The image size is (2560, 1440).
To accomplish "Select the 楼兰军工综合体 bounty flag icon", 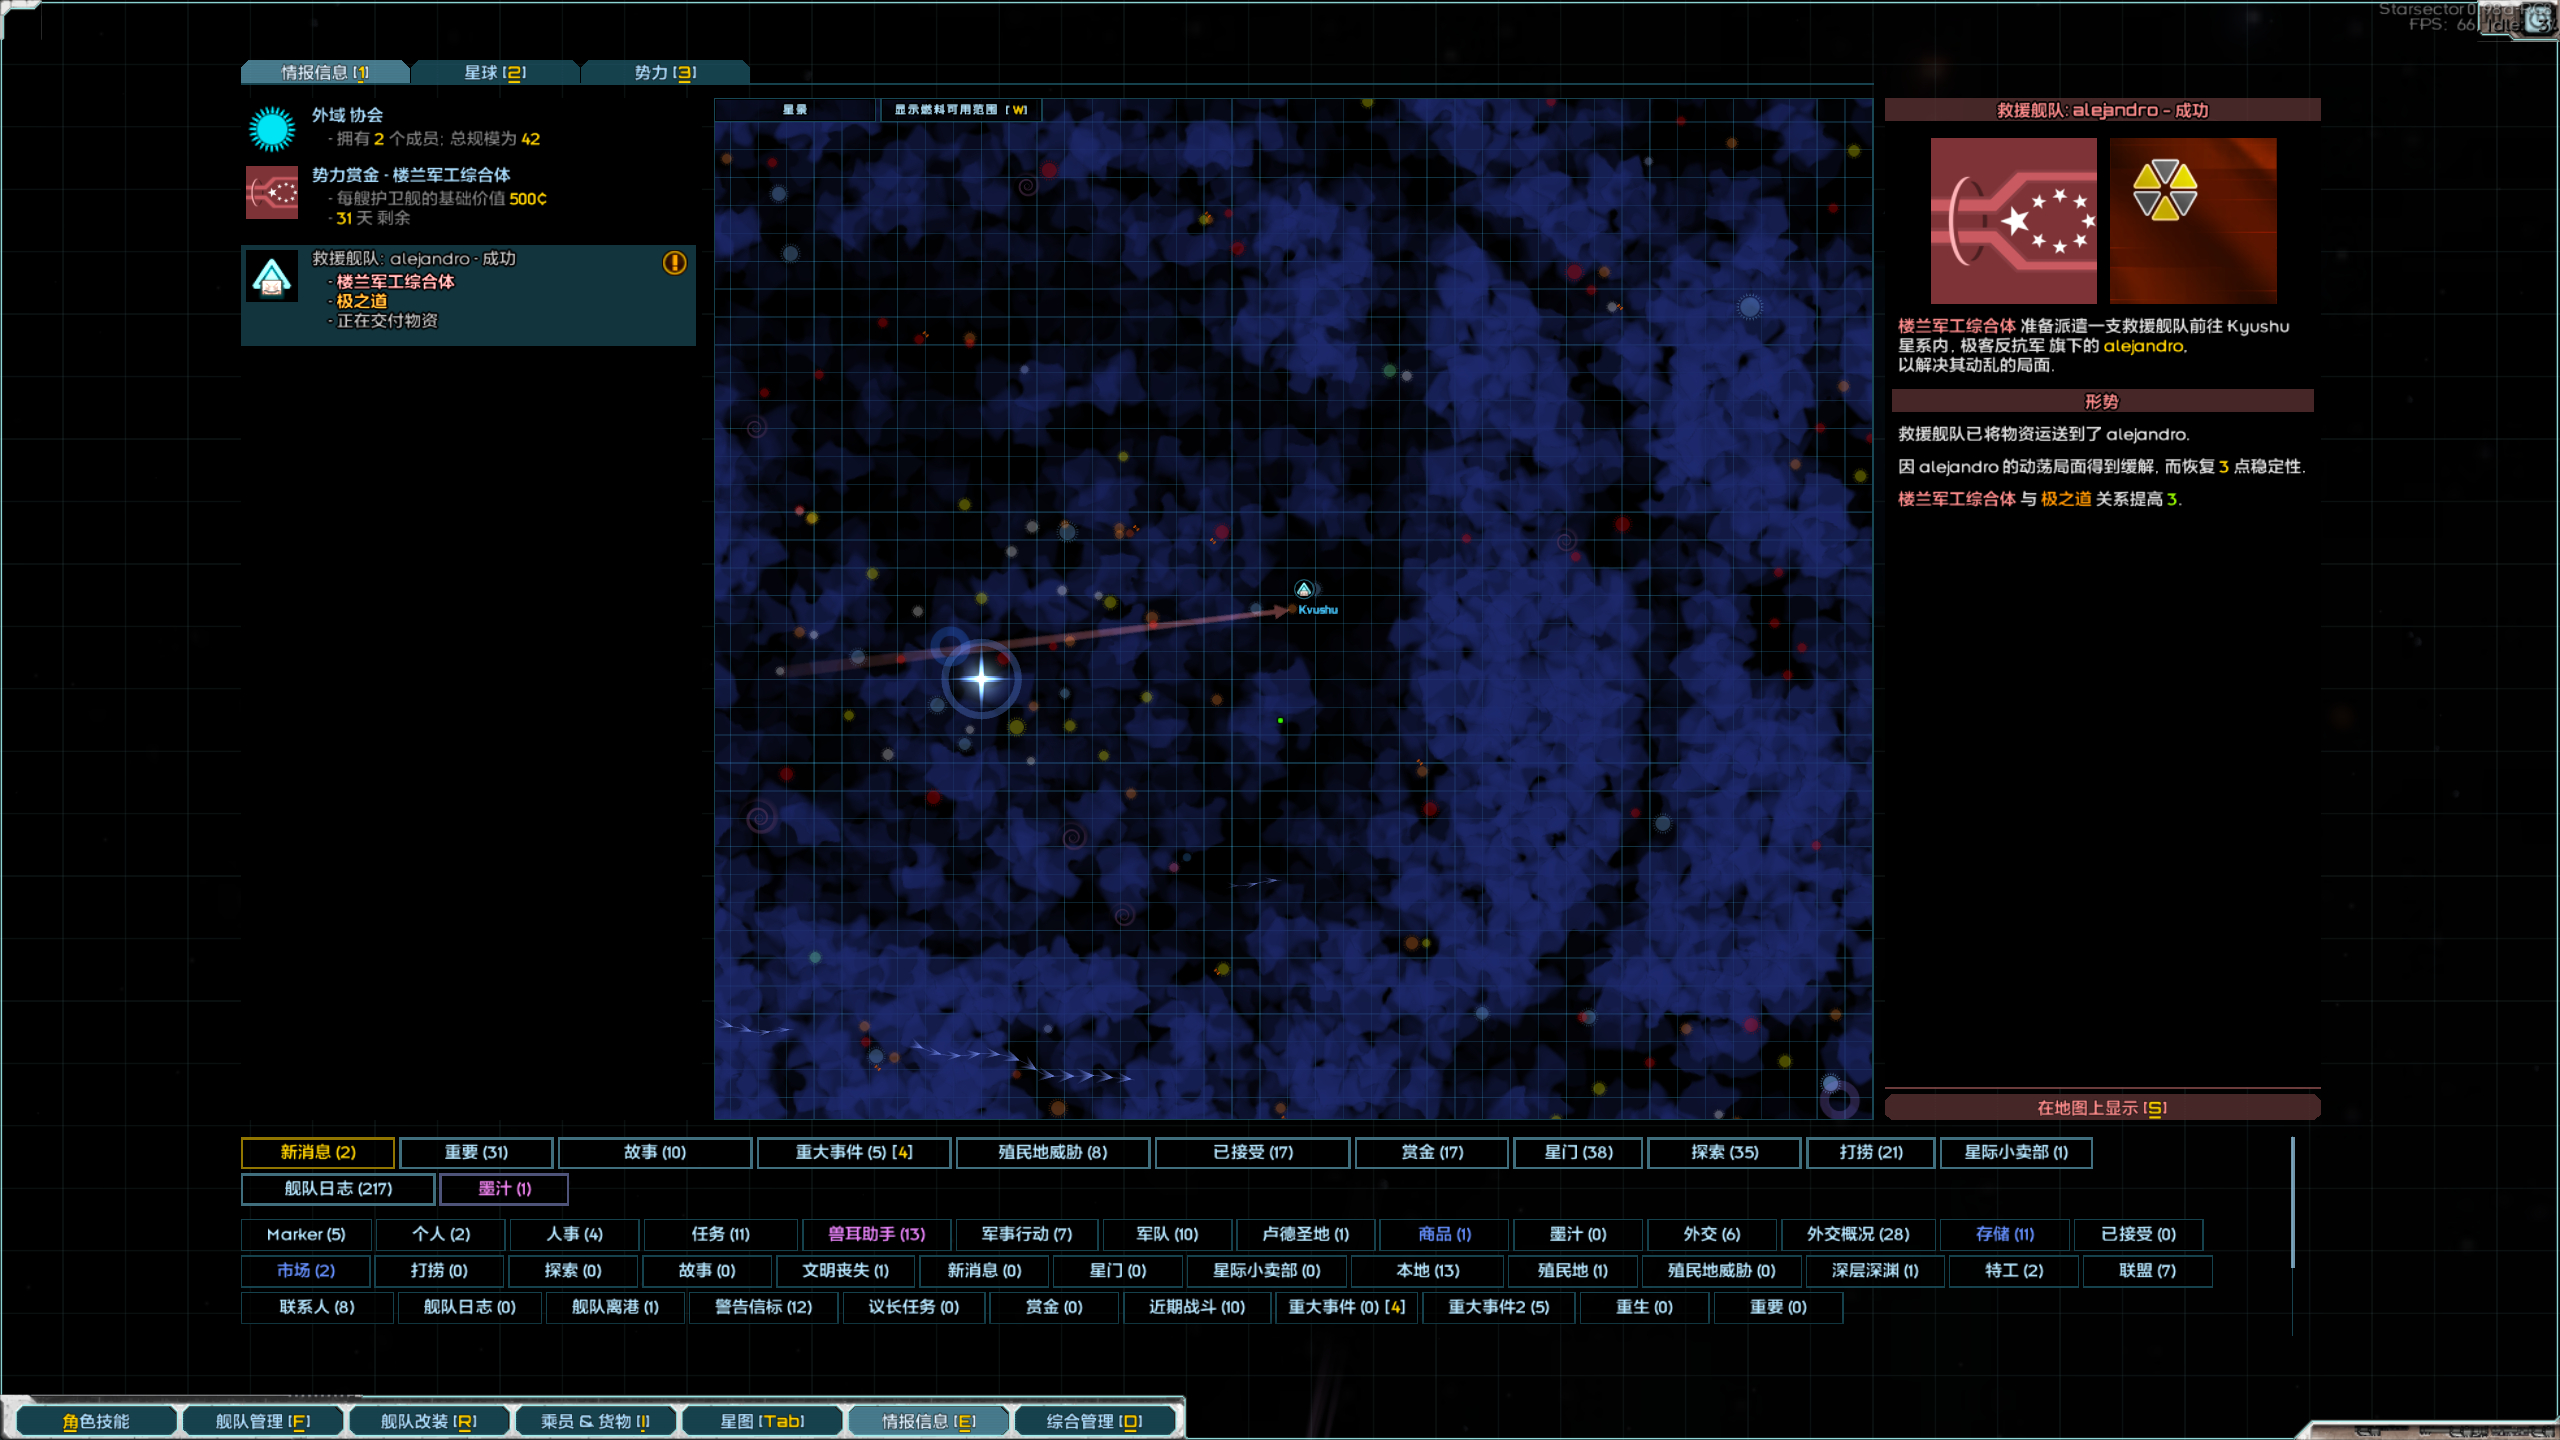I will pos(271,192).
